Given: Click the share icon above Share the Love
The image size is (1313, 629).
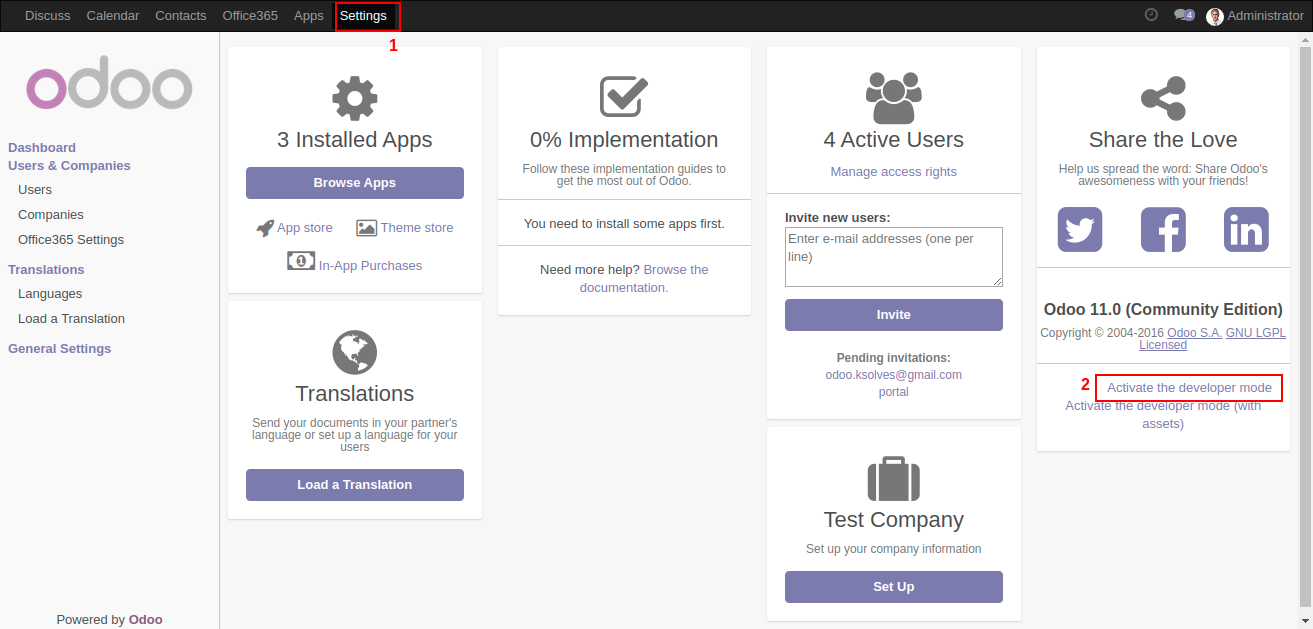Looking at the screenshot, I should pos(1163,98).
